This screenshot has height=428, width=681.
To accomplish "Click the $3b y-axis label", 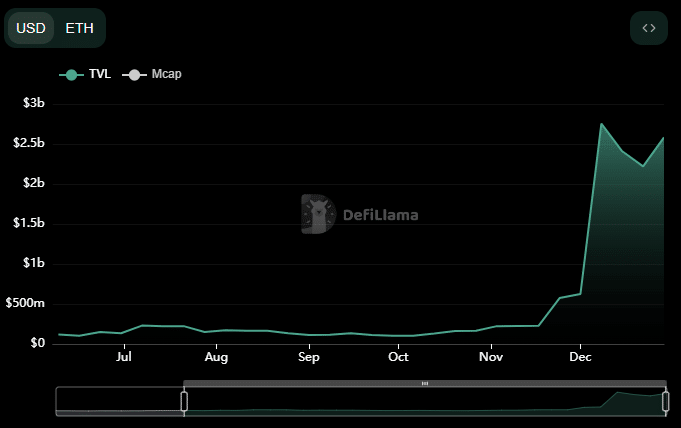I will click(33, 104).
